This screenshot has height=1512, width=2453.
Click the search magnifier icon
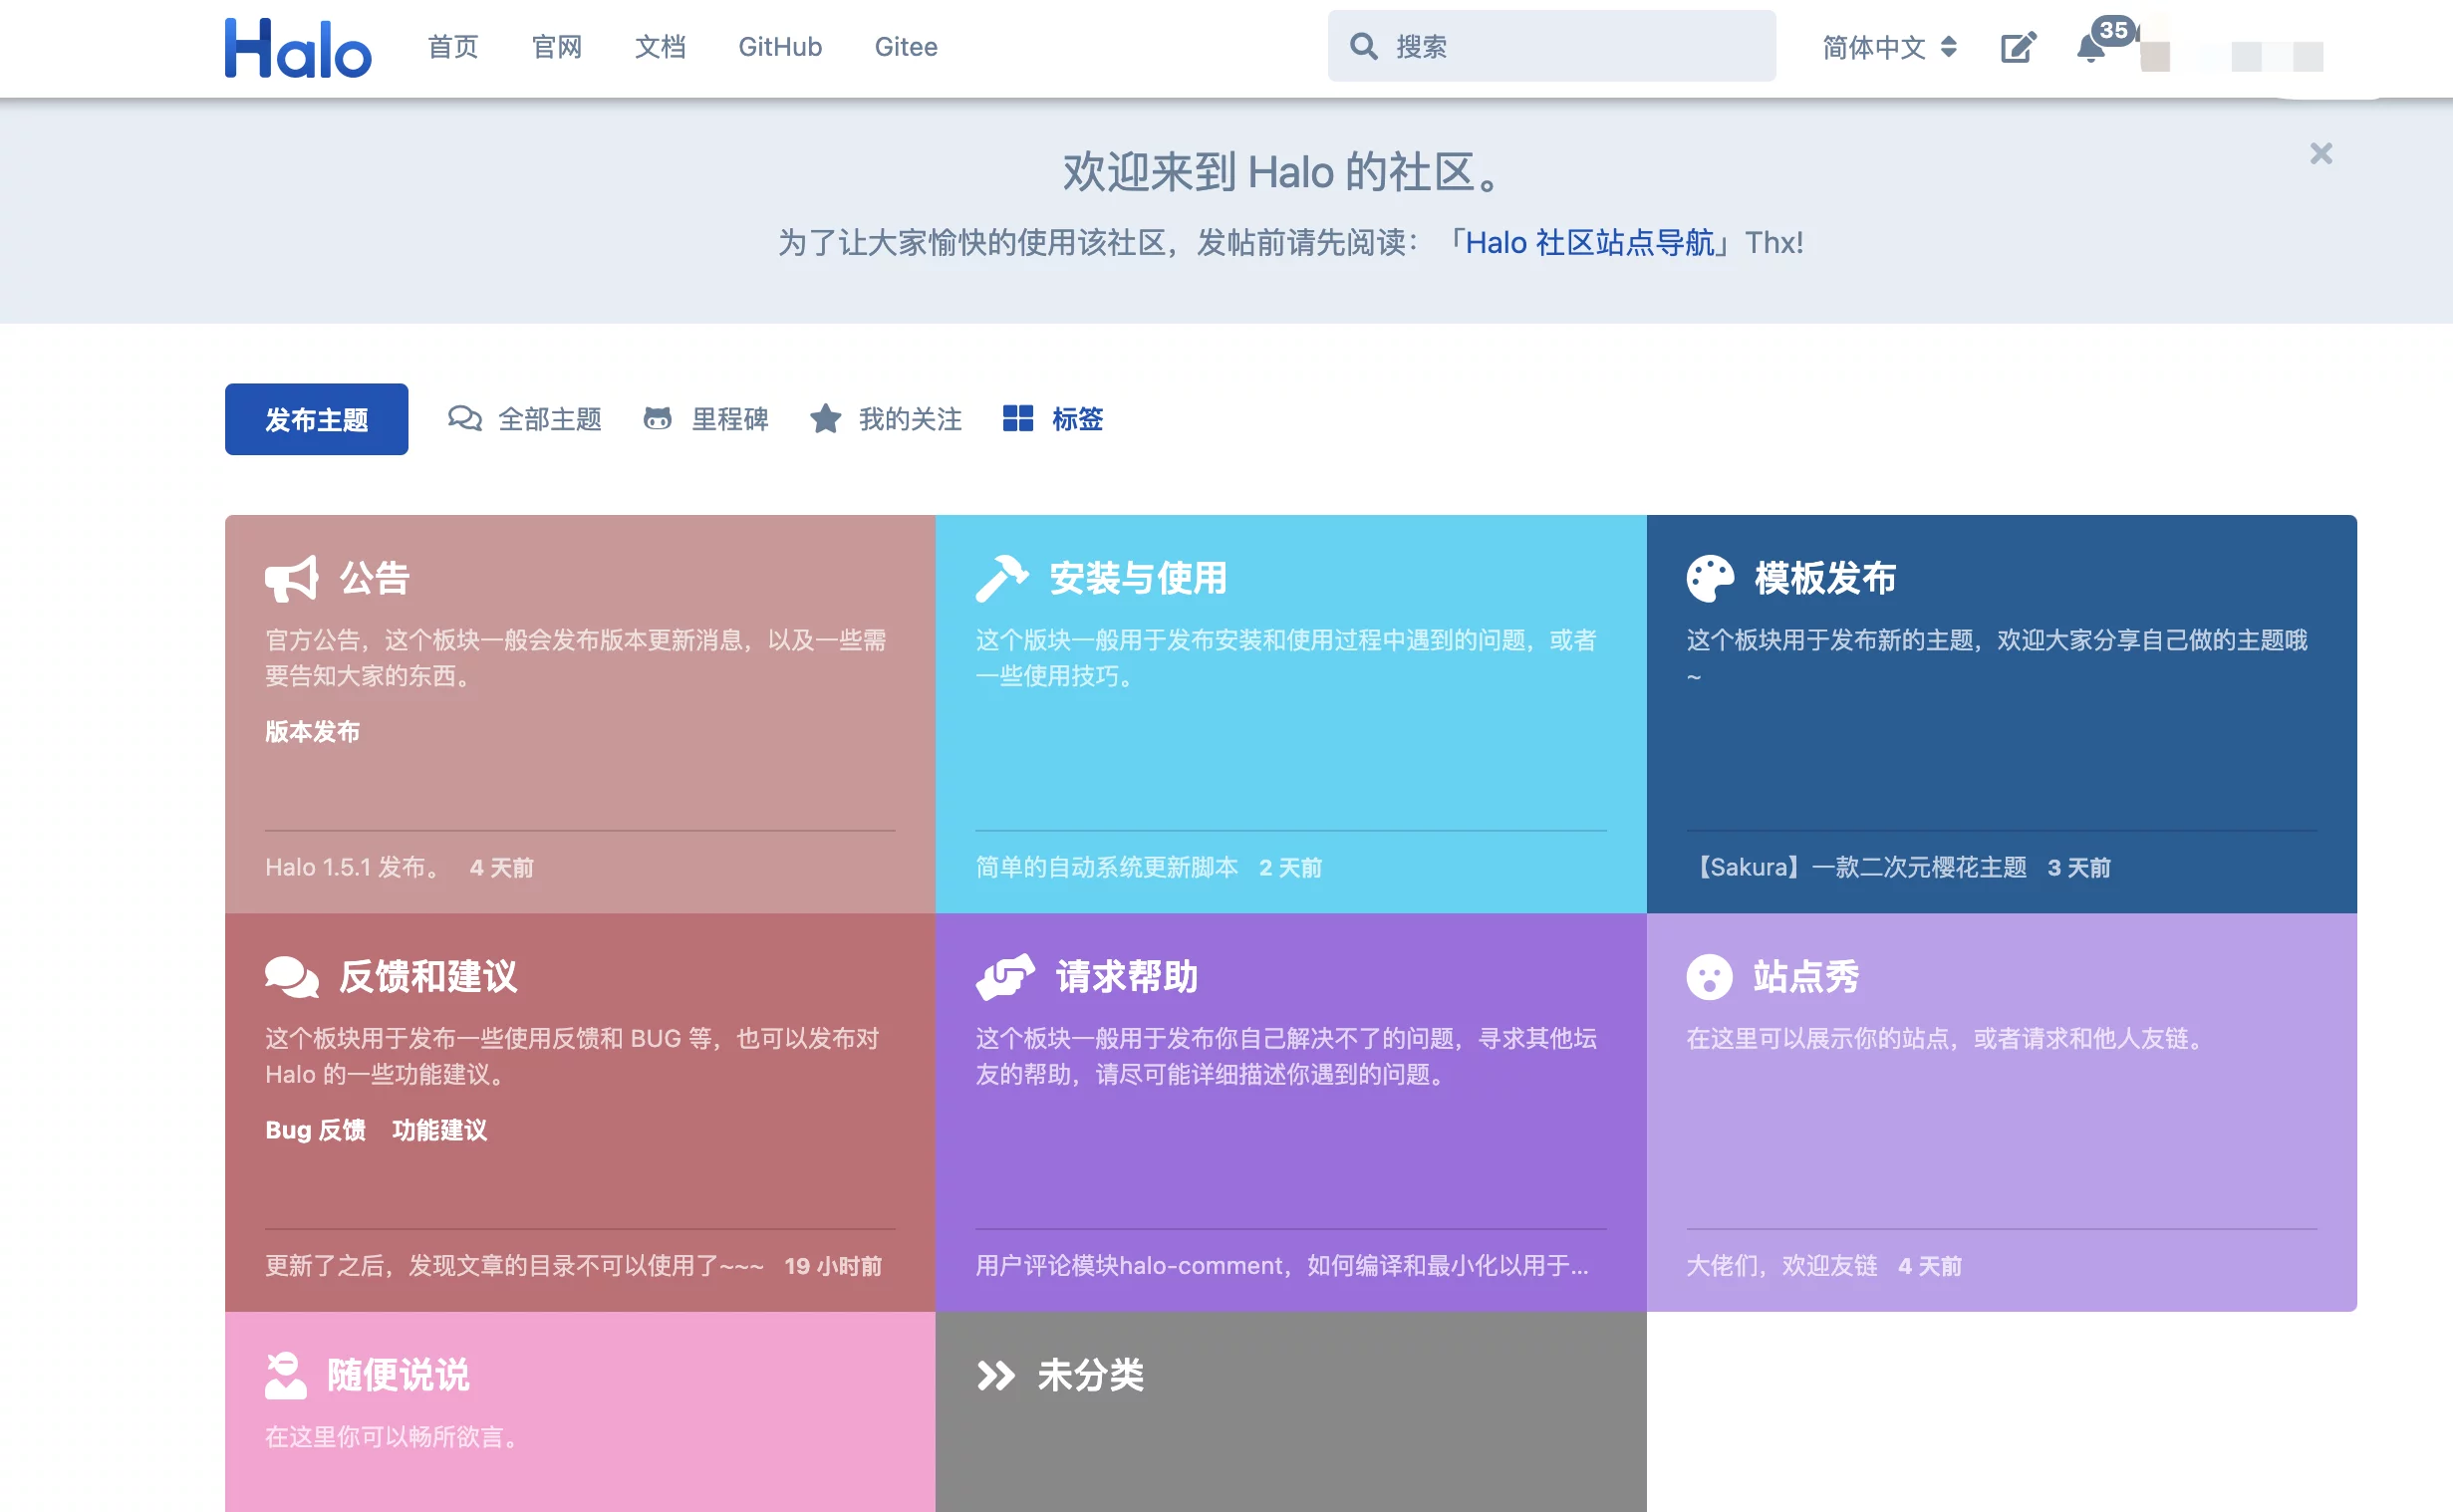pyautogui.click(x=1363, y=46)
